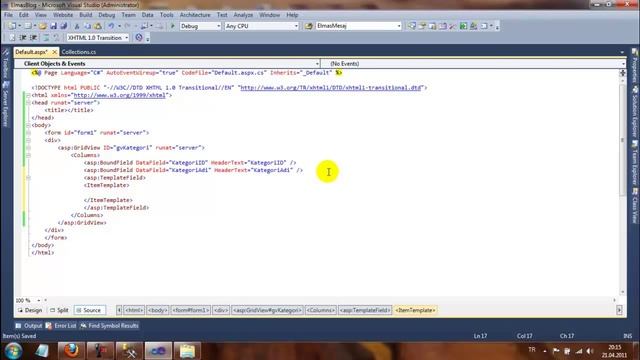
Task: Open the Website menu
Action: [63, 15]
